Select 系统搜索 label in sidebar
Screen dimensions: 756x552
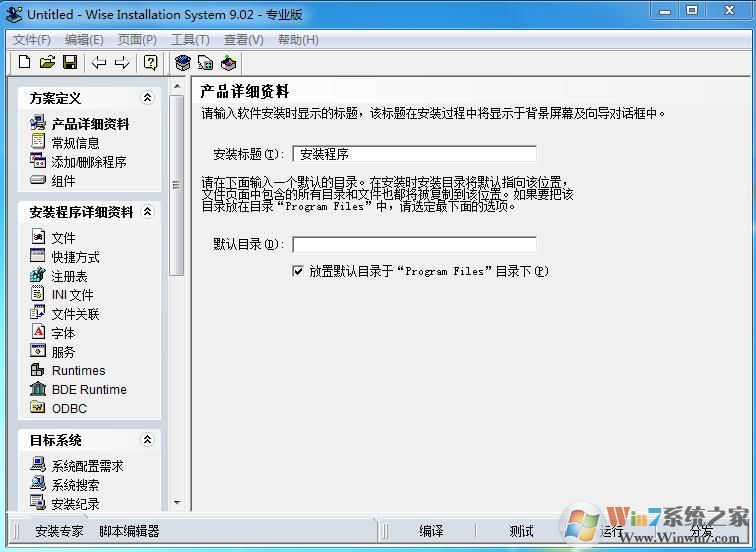[75, 485]
